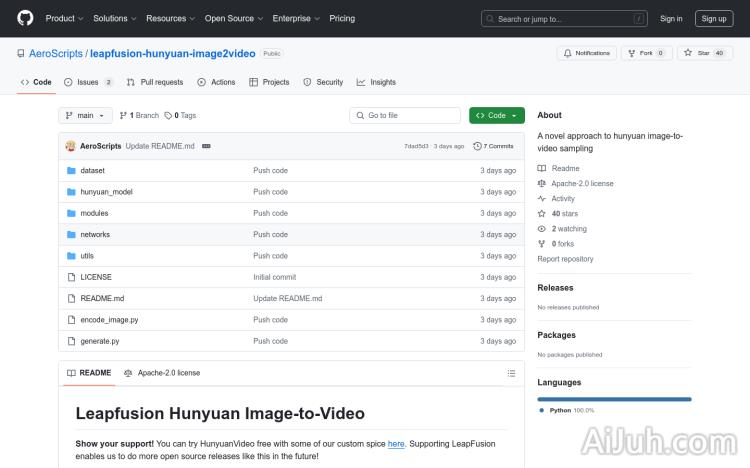This screenshot has height=468, width=750.
Task: Open the Packages heading link
Action: pos(556,335)
